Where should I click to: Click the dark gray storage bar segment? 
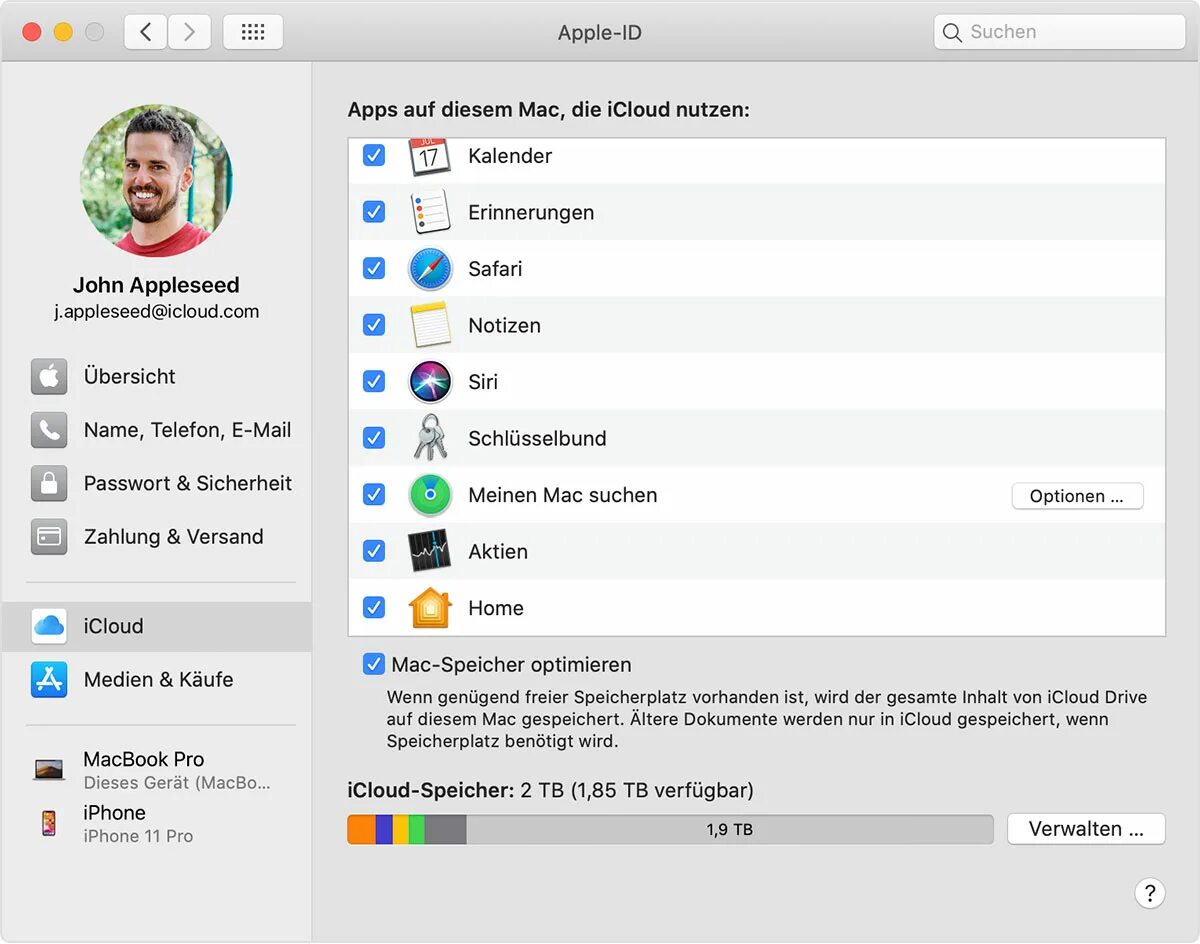tap(446, 829)
